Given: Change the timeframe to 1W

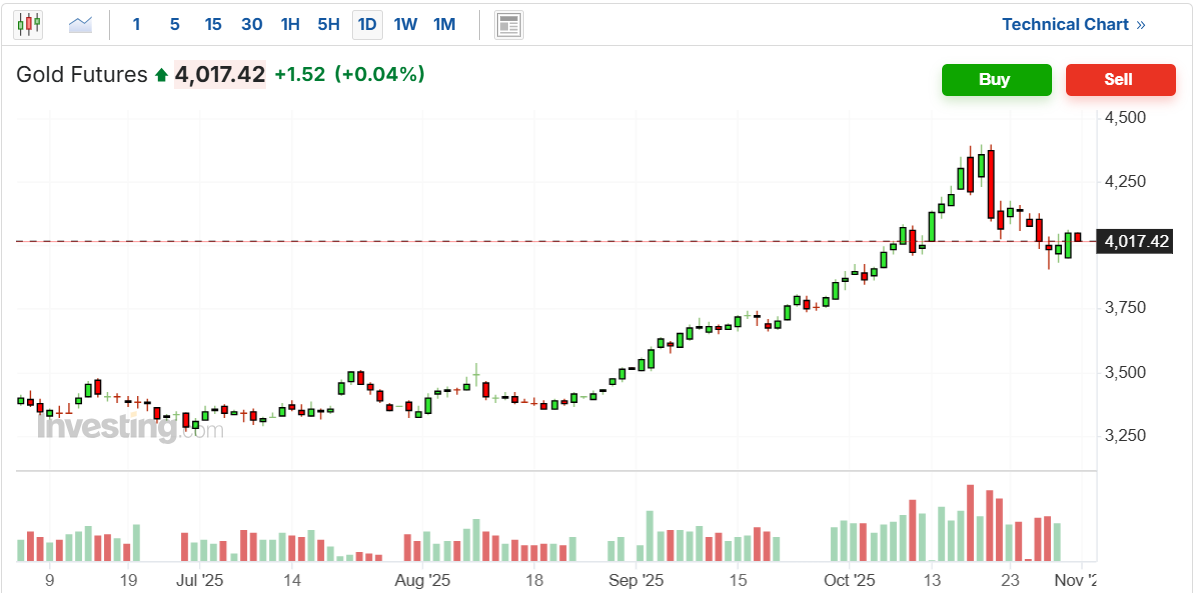Looking at the screenshot, I should 405,24.
